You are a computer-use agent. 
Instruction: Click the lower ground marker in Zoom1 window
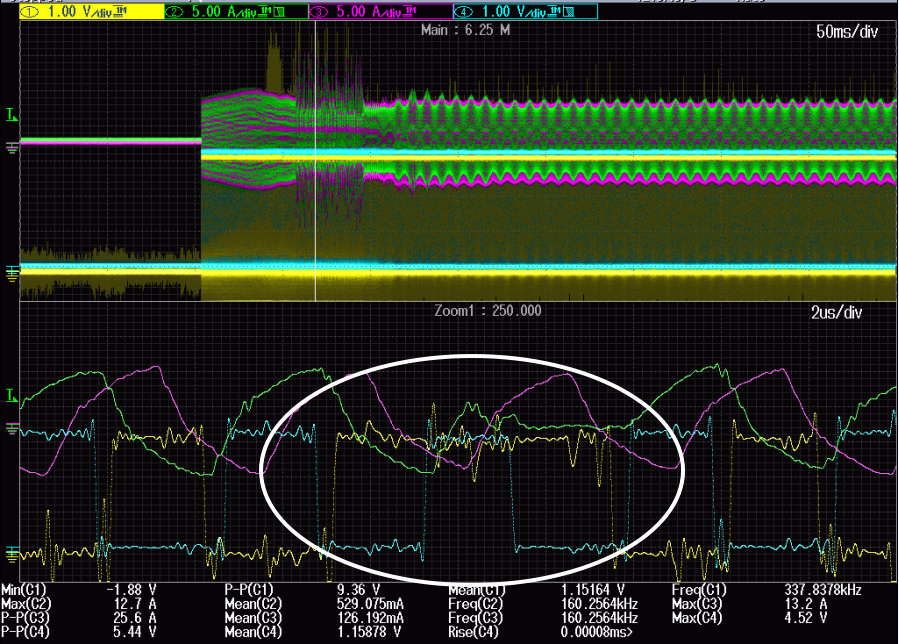pyautogui.click(x=12, y=552)
